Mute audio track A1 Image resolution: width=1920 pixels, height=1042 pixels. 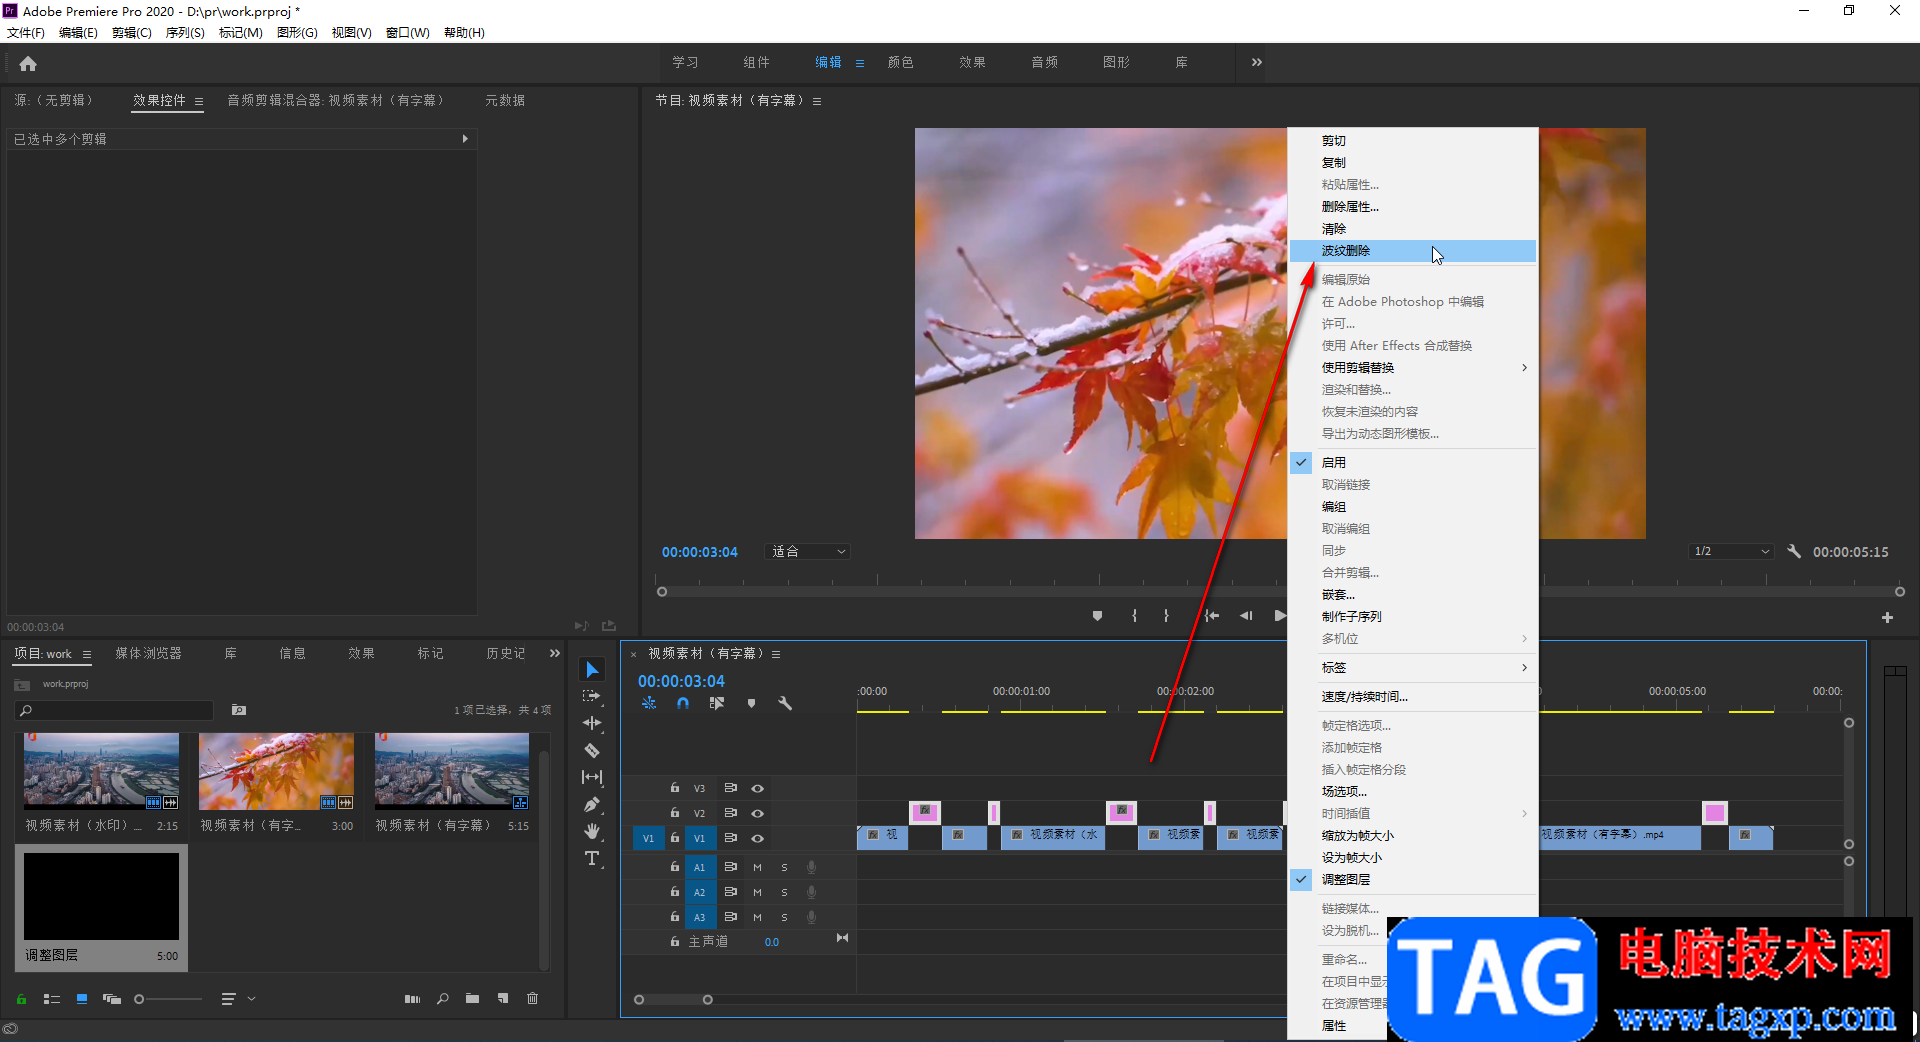(x=757, y=867)
